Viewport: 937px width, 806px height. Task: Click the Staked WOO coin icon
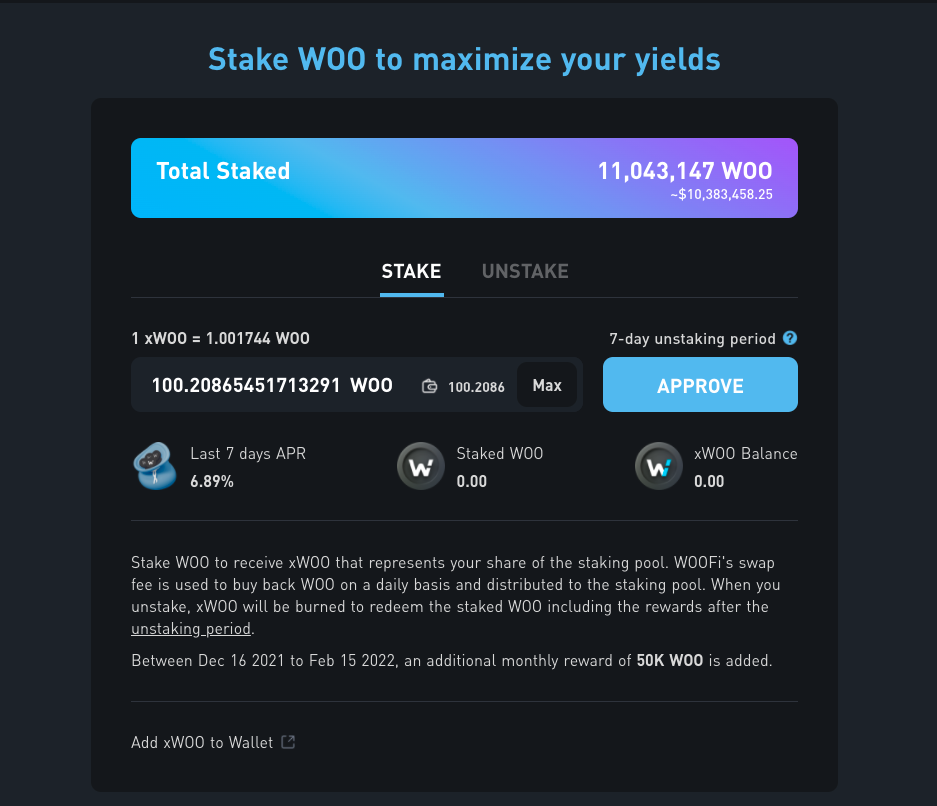pos(421,466)
